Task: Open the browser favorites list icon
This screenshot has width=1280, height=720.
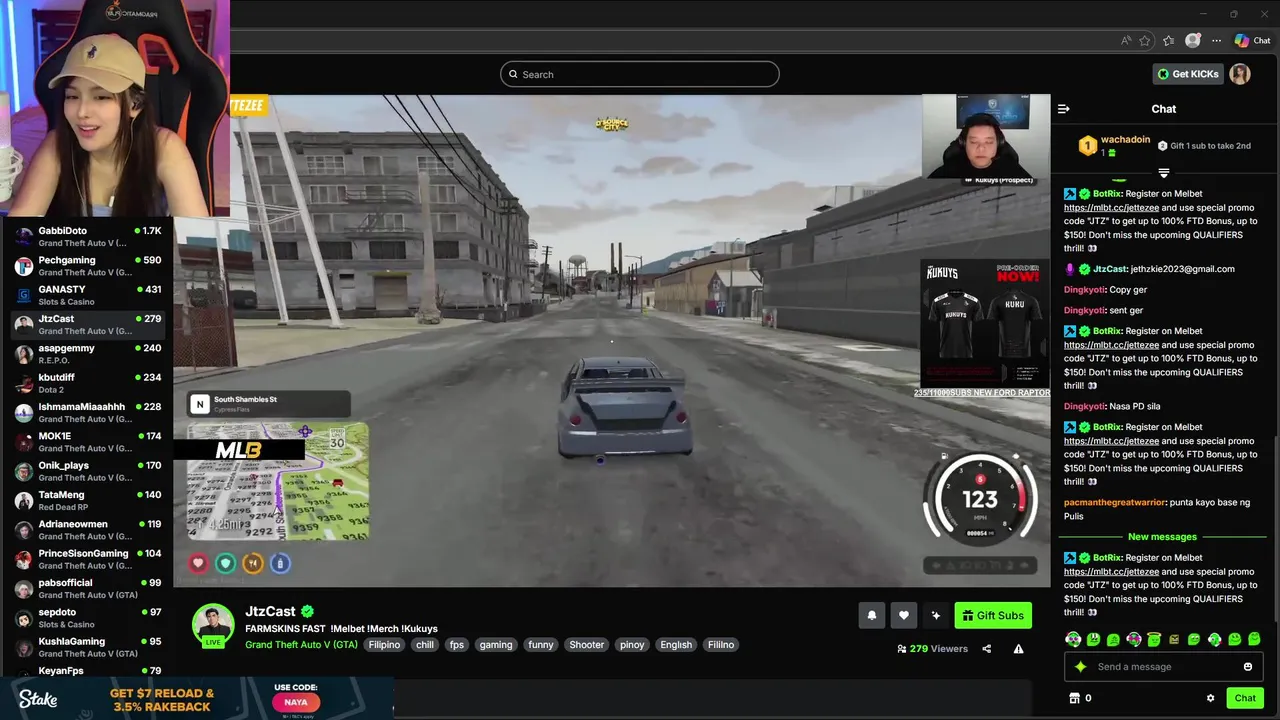Action: (x=1168, y=41)
